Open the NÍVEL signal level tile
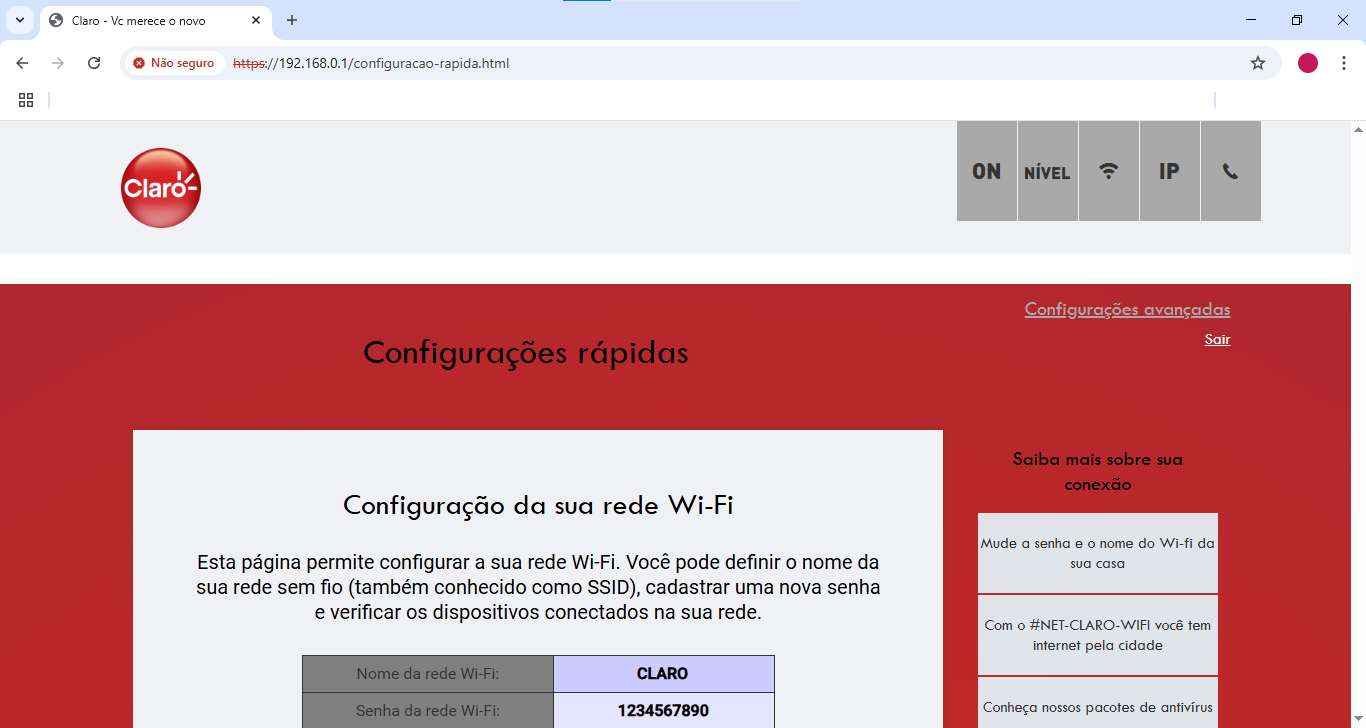 click(x=1048, y=171)
